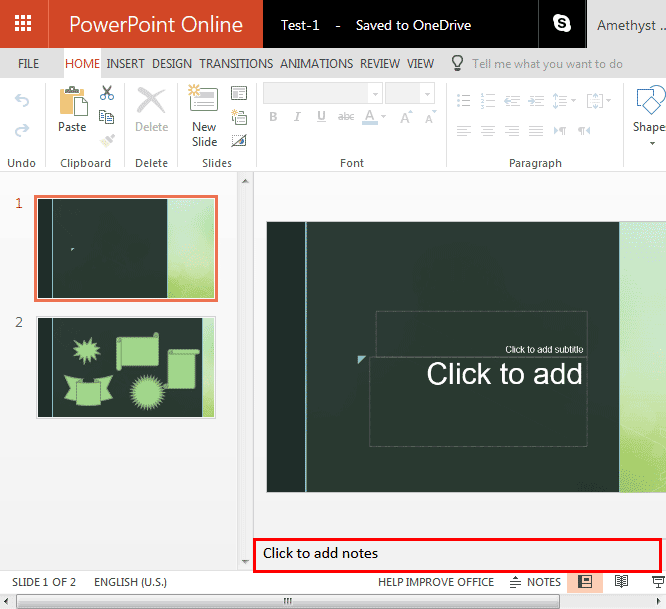The image size is (666, 609).
Task: Click the horizontal scrollbar thumb
Action: point(288,601)
